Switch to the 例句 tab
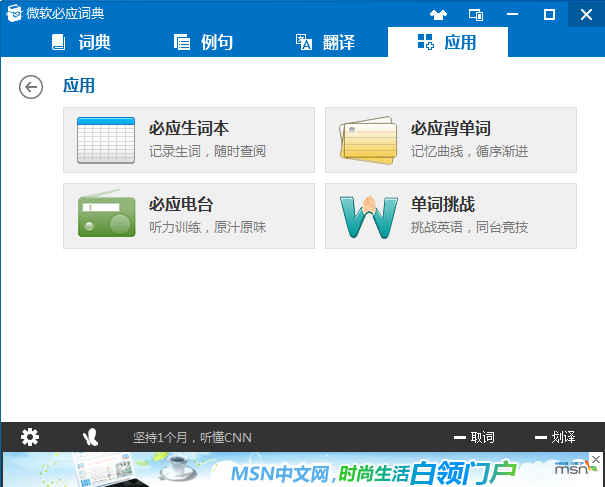 pos(203,42)
